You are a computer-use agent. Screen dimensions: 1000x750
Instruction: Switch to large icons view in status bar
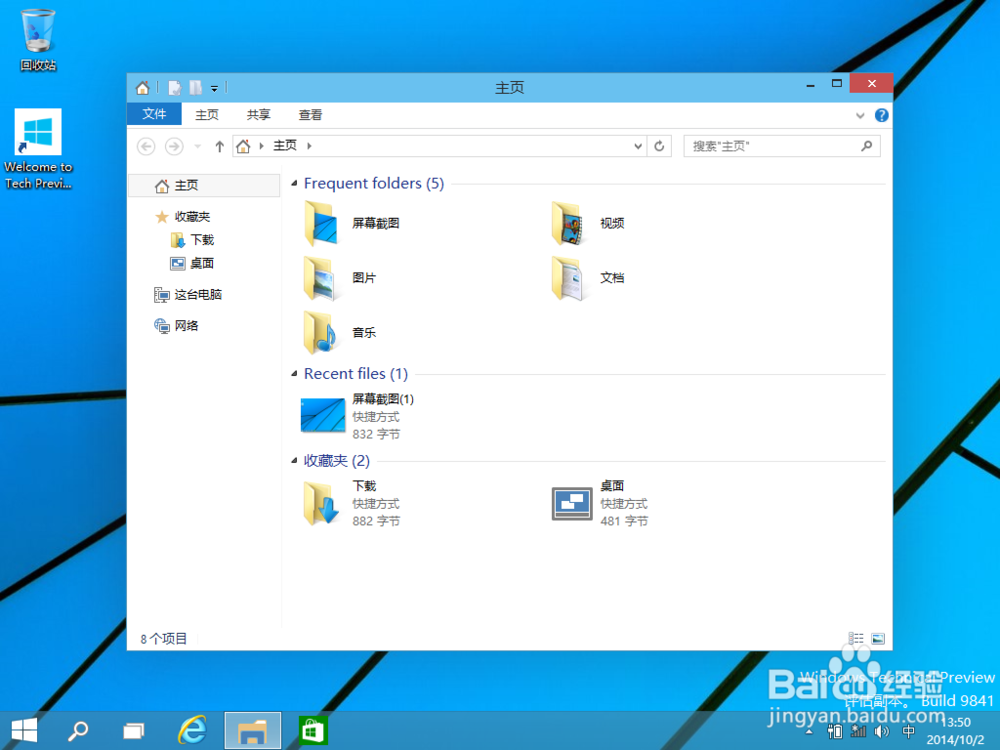[877, 638]
